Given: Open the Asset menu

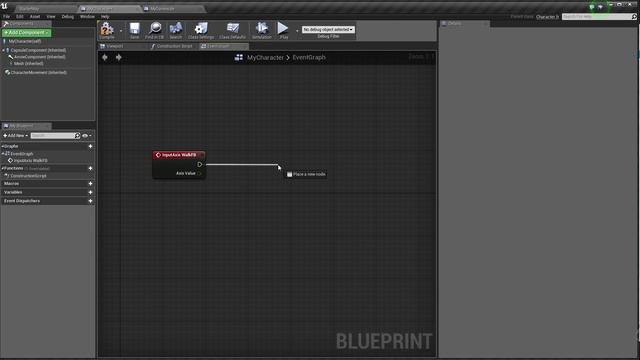Looking at the screenshot, I should [35, 16].
